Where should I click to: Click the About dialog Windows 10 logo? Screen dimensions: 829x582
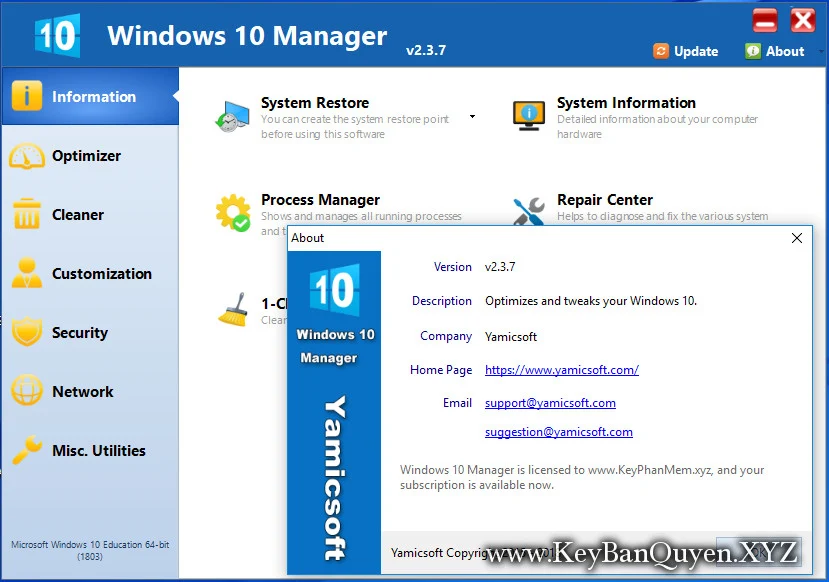335,290
